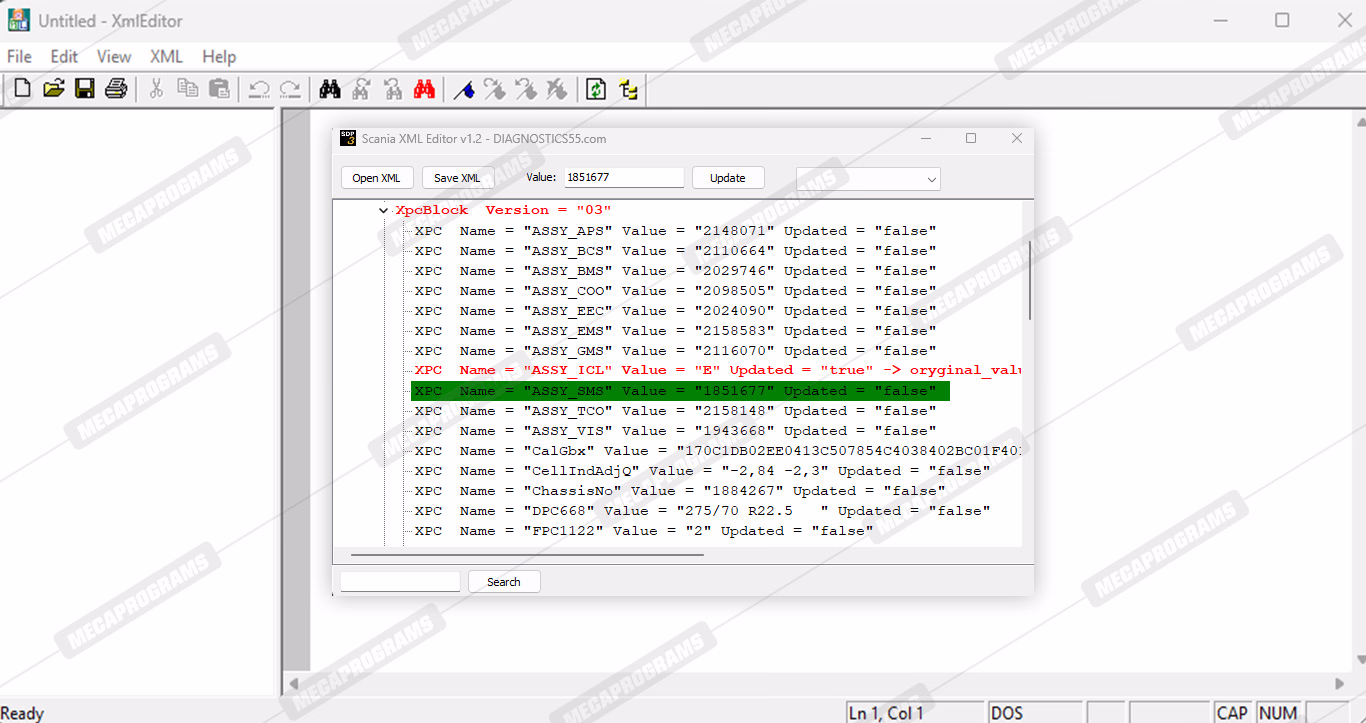Select the ASSY_BMS XPC row
This screenshot has height=723, width=1366.
pyautogui.click(x=676, y=271)
